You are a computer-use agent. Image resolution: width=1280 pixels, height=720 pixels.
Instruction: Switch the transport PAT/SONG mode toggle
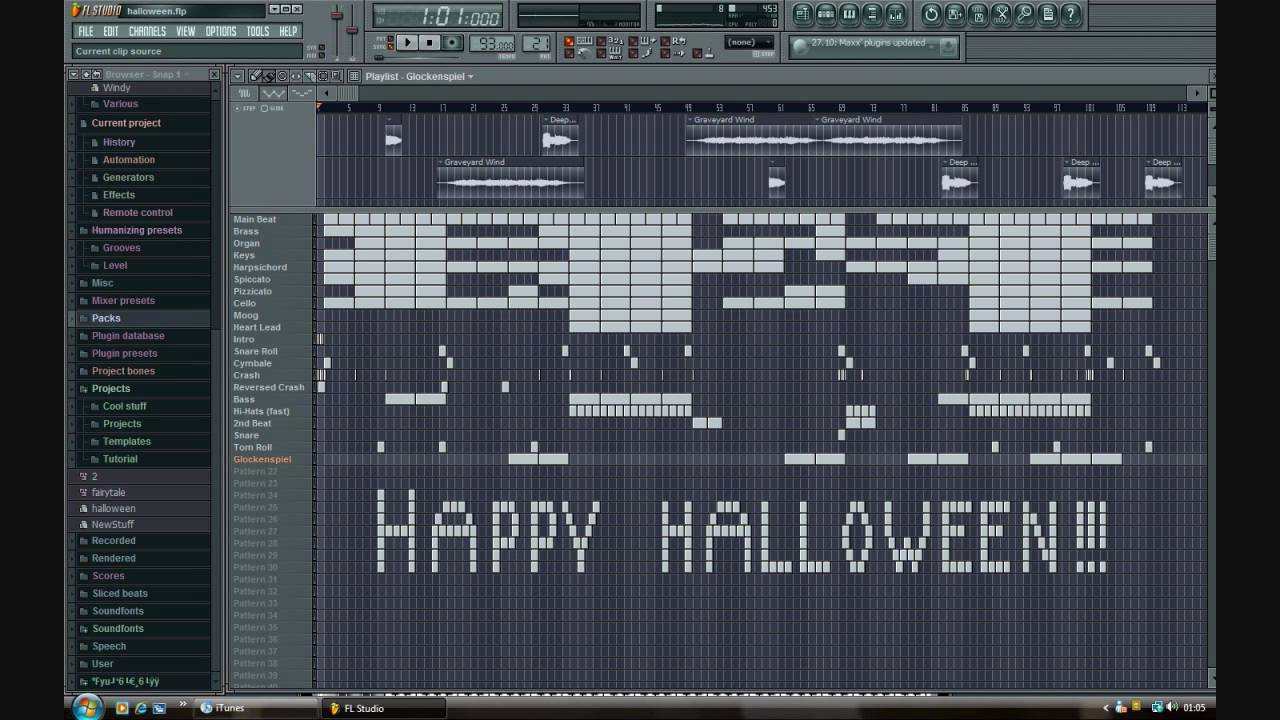(x=390, y=42)
